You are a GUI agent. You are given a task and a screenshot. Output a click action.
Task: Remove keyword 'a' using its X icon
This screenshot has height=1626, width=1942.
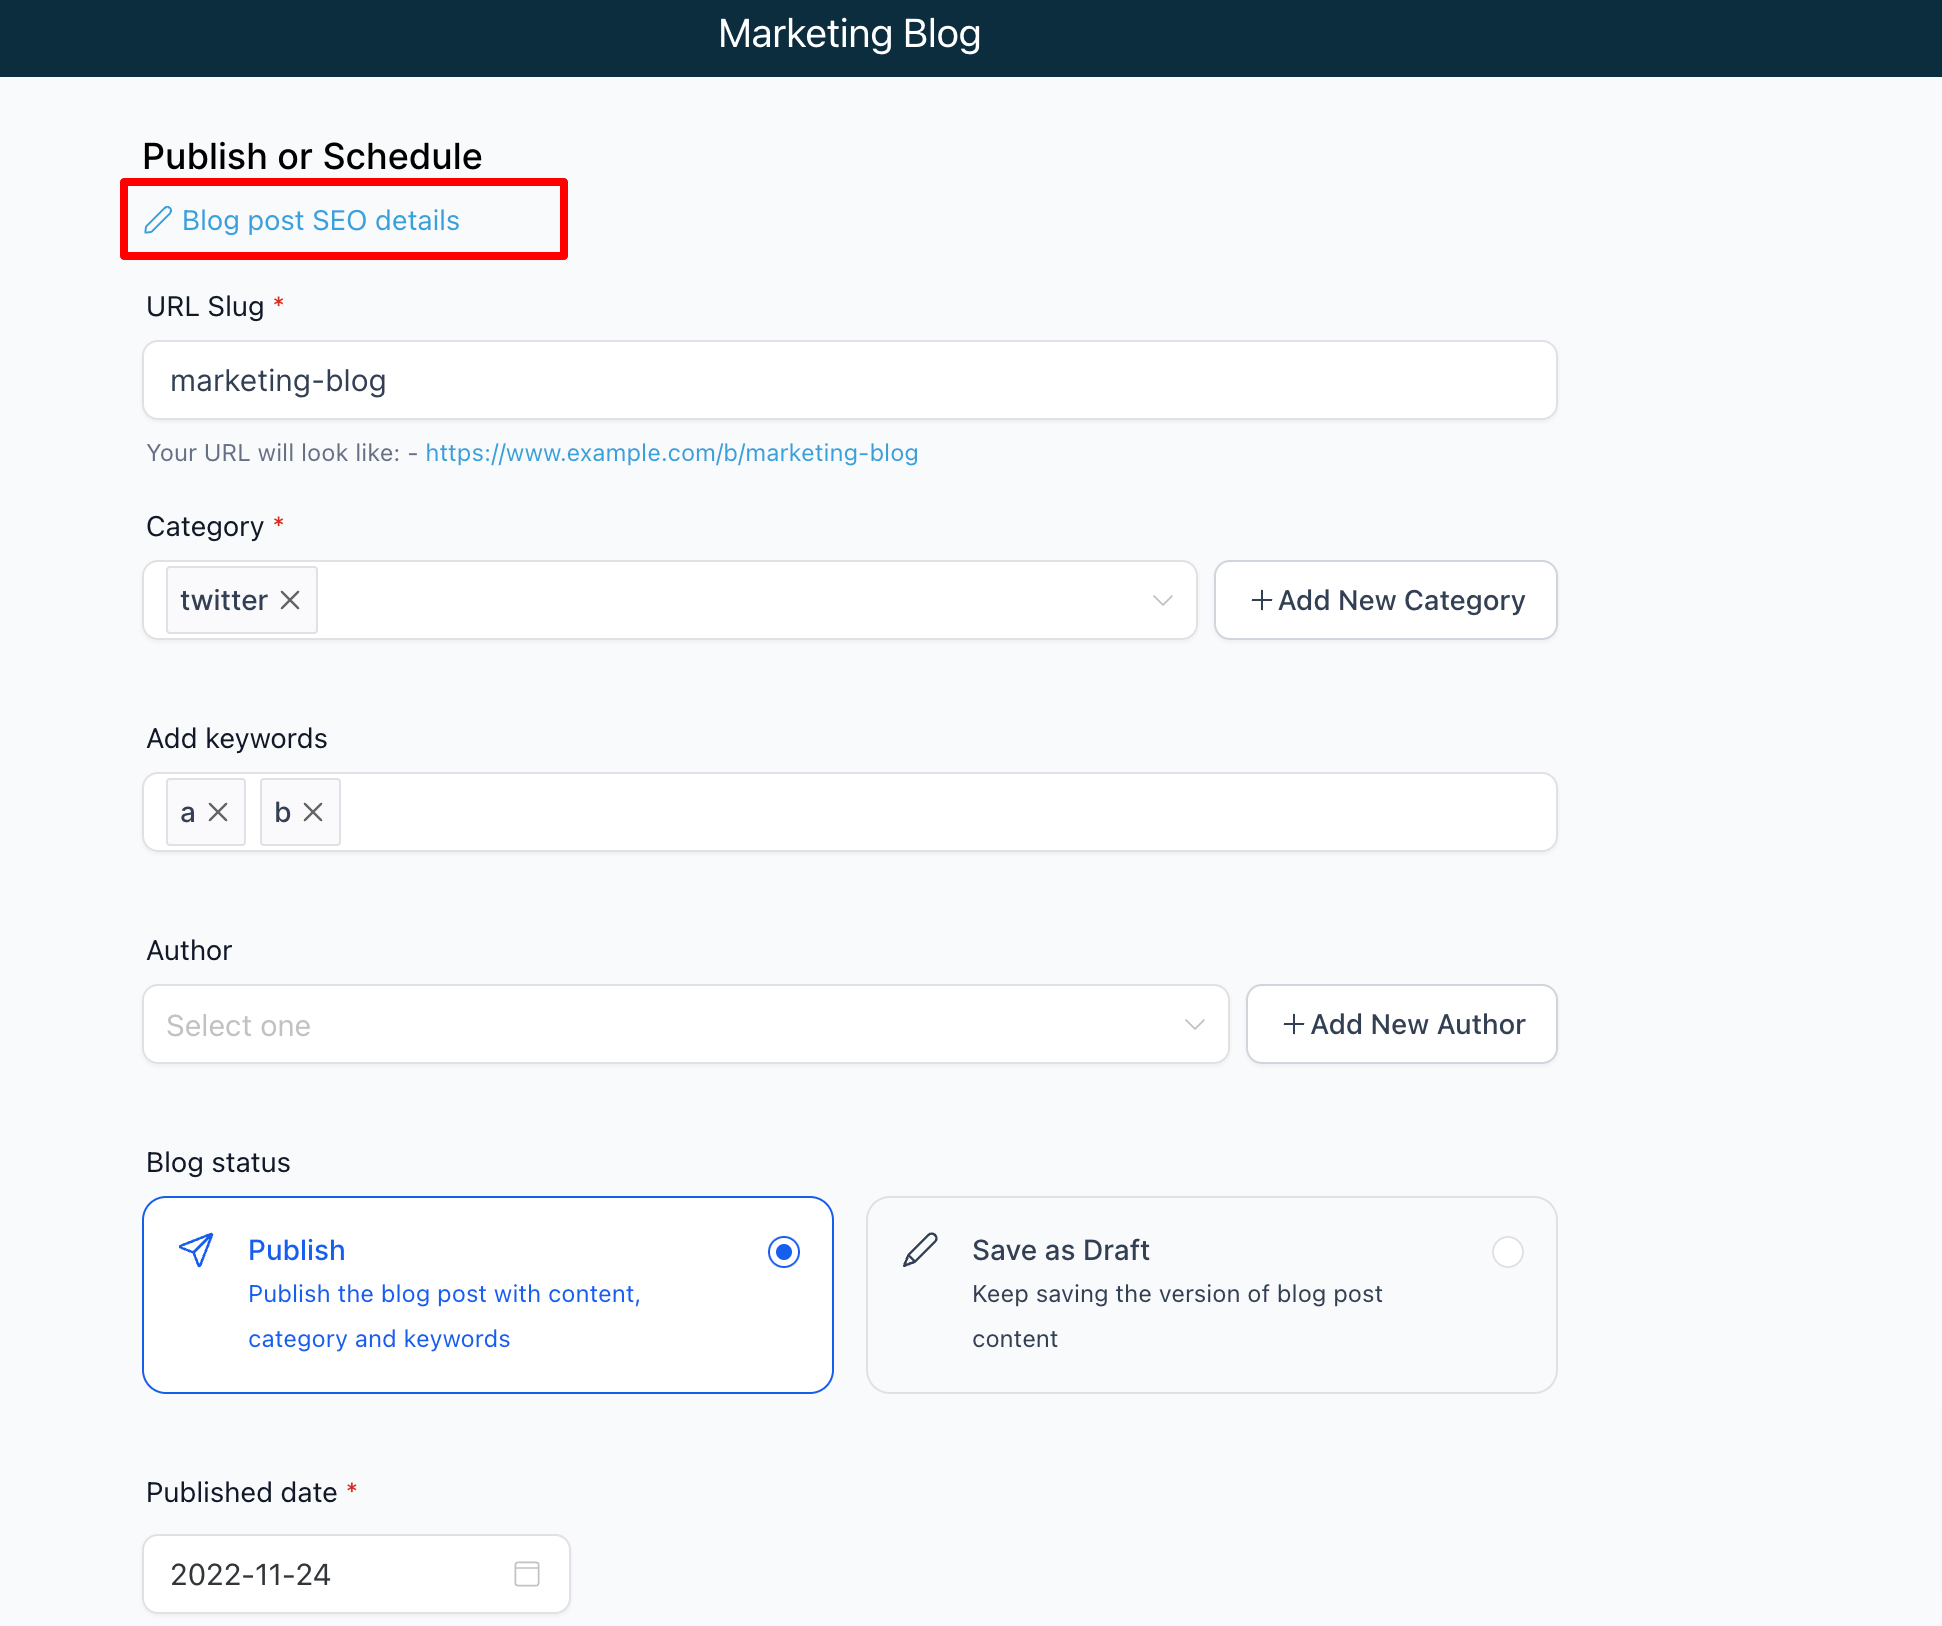[218, 812]
